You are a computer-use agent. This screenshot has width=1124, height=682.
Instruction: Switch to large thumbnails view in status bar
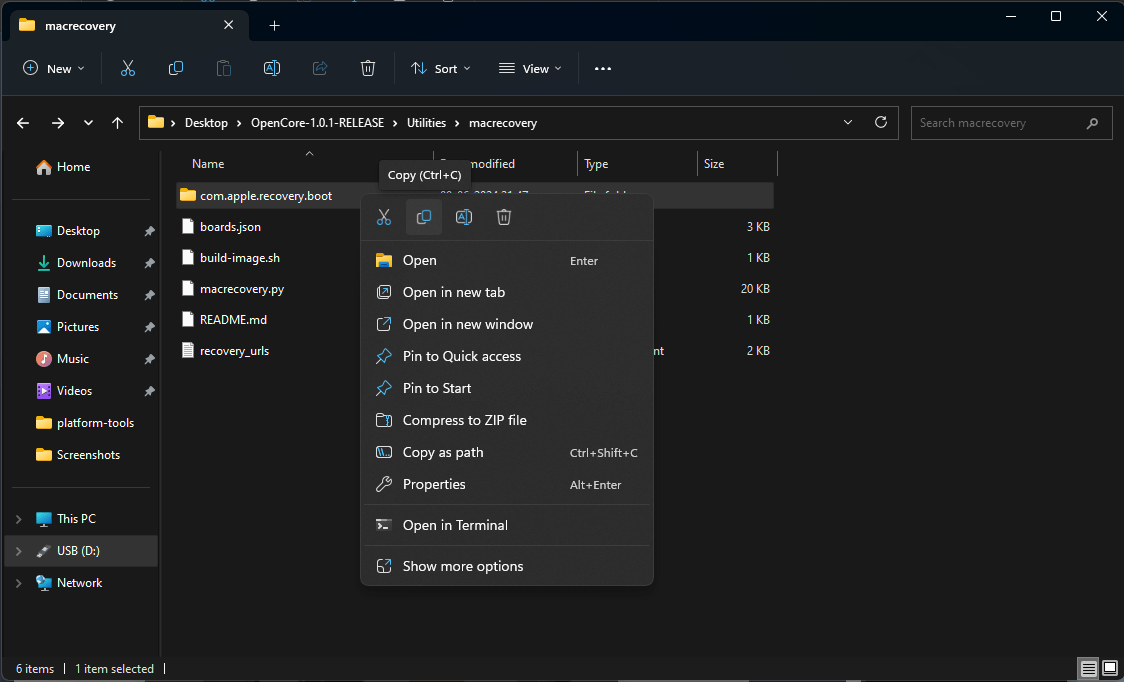[x=1110, y=668]
